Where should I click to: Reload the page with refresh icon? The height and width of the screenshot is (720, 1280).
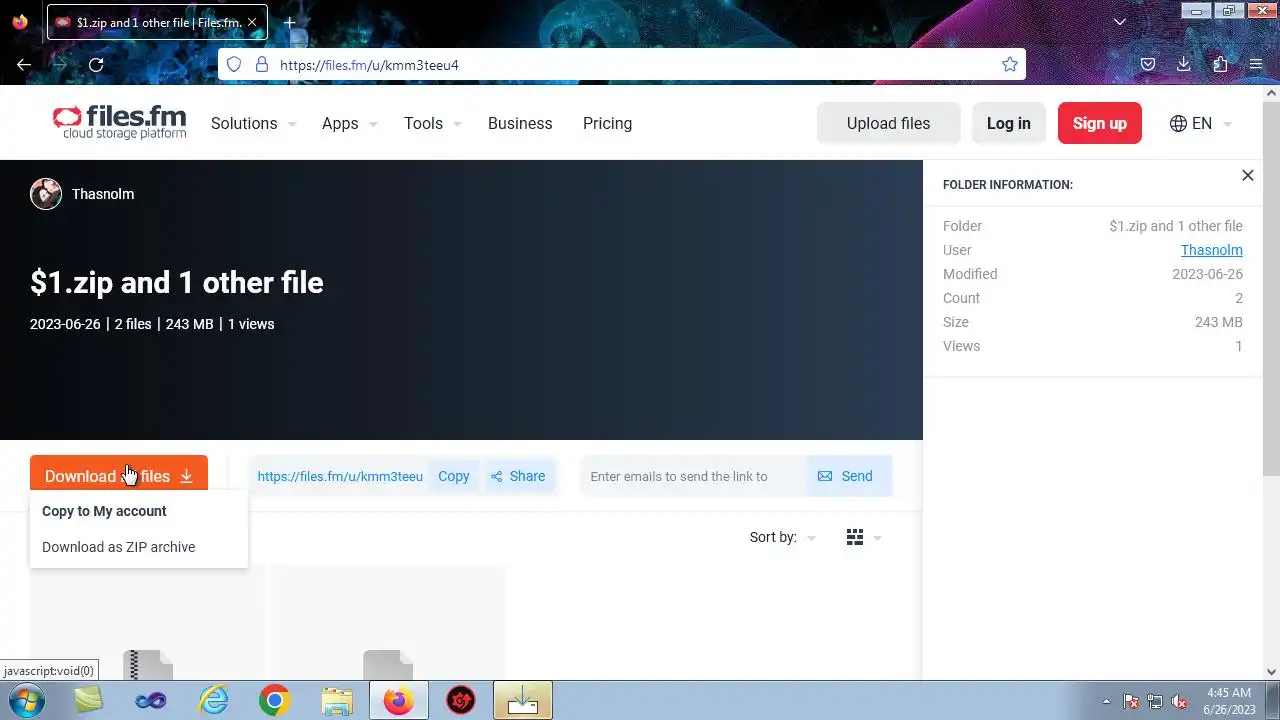click(96, 65)
